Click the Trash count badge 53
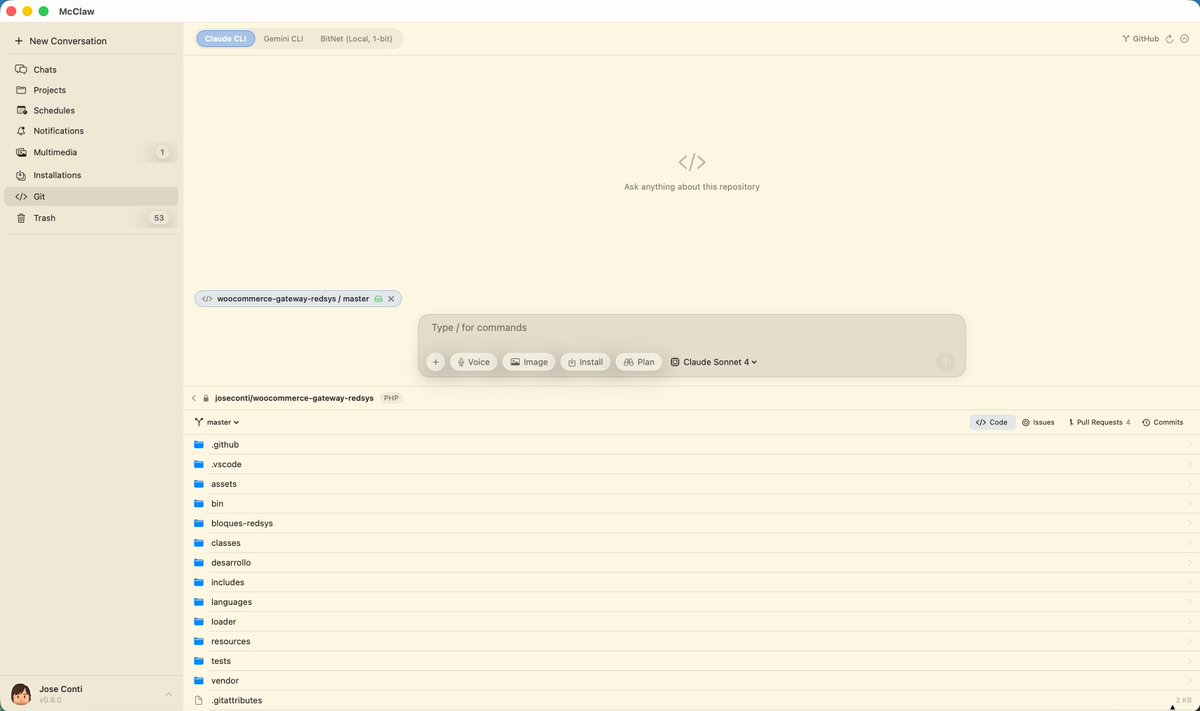Image resolution: width=1200 pixels, height=711 pixels. pyautogui.click(x=159, y=217)
